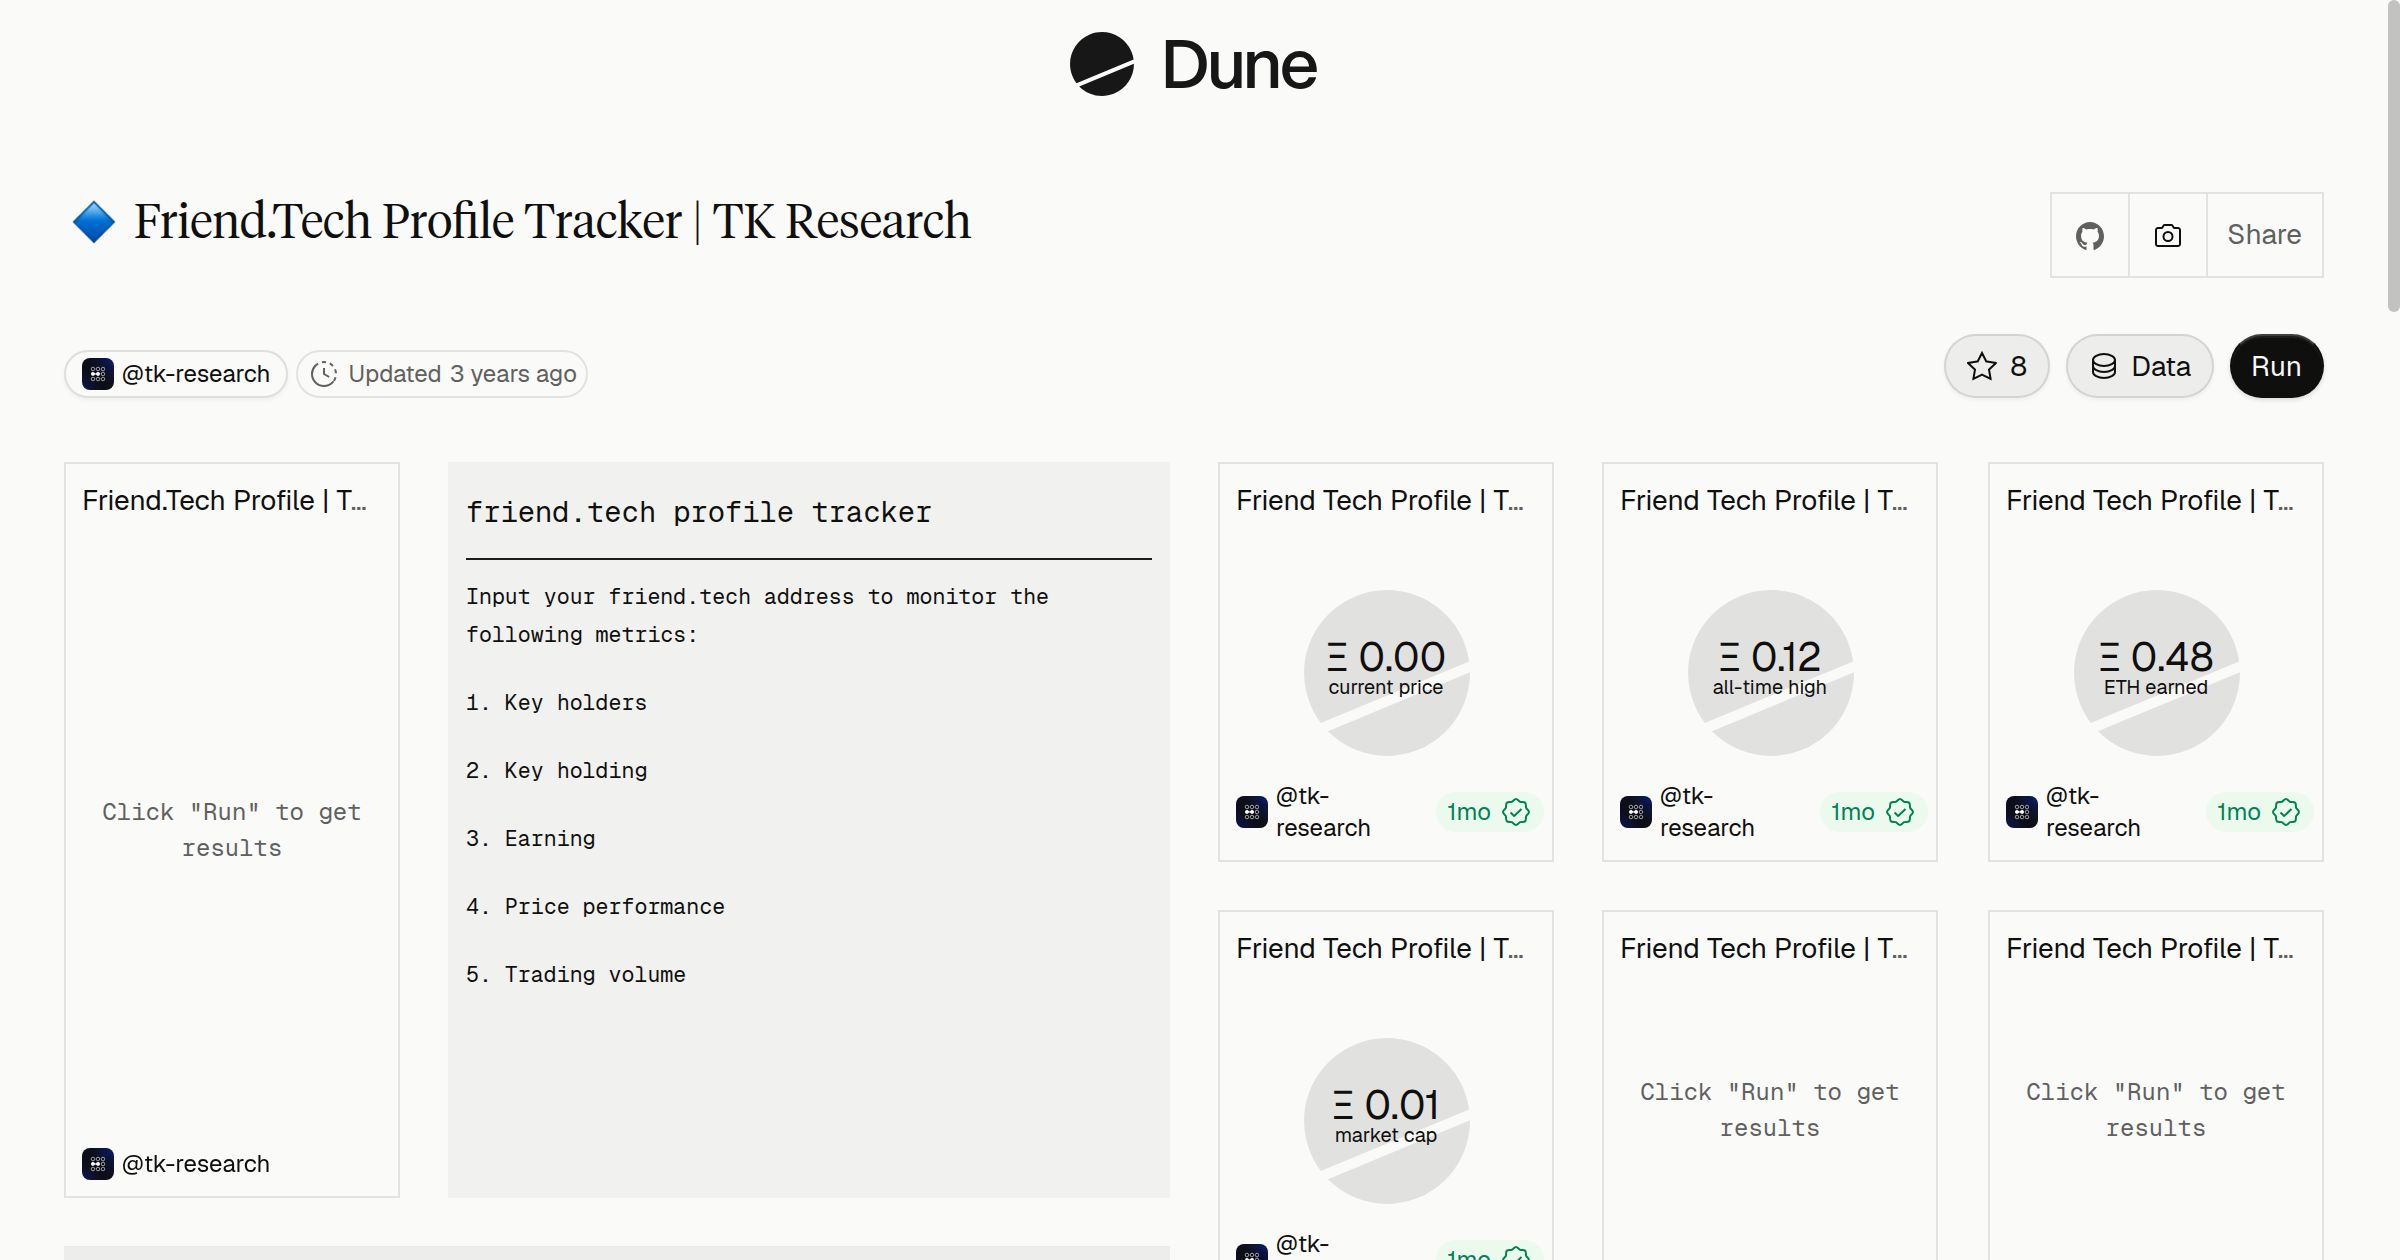This screenshot has height=1260, width=2400.
Task: Open the ETH earned card title
Action: pyautogui.click(x=2150, y=500)
